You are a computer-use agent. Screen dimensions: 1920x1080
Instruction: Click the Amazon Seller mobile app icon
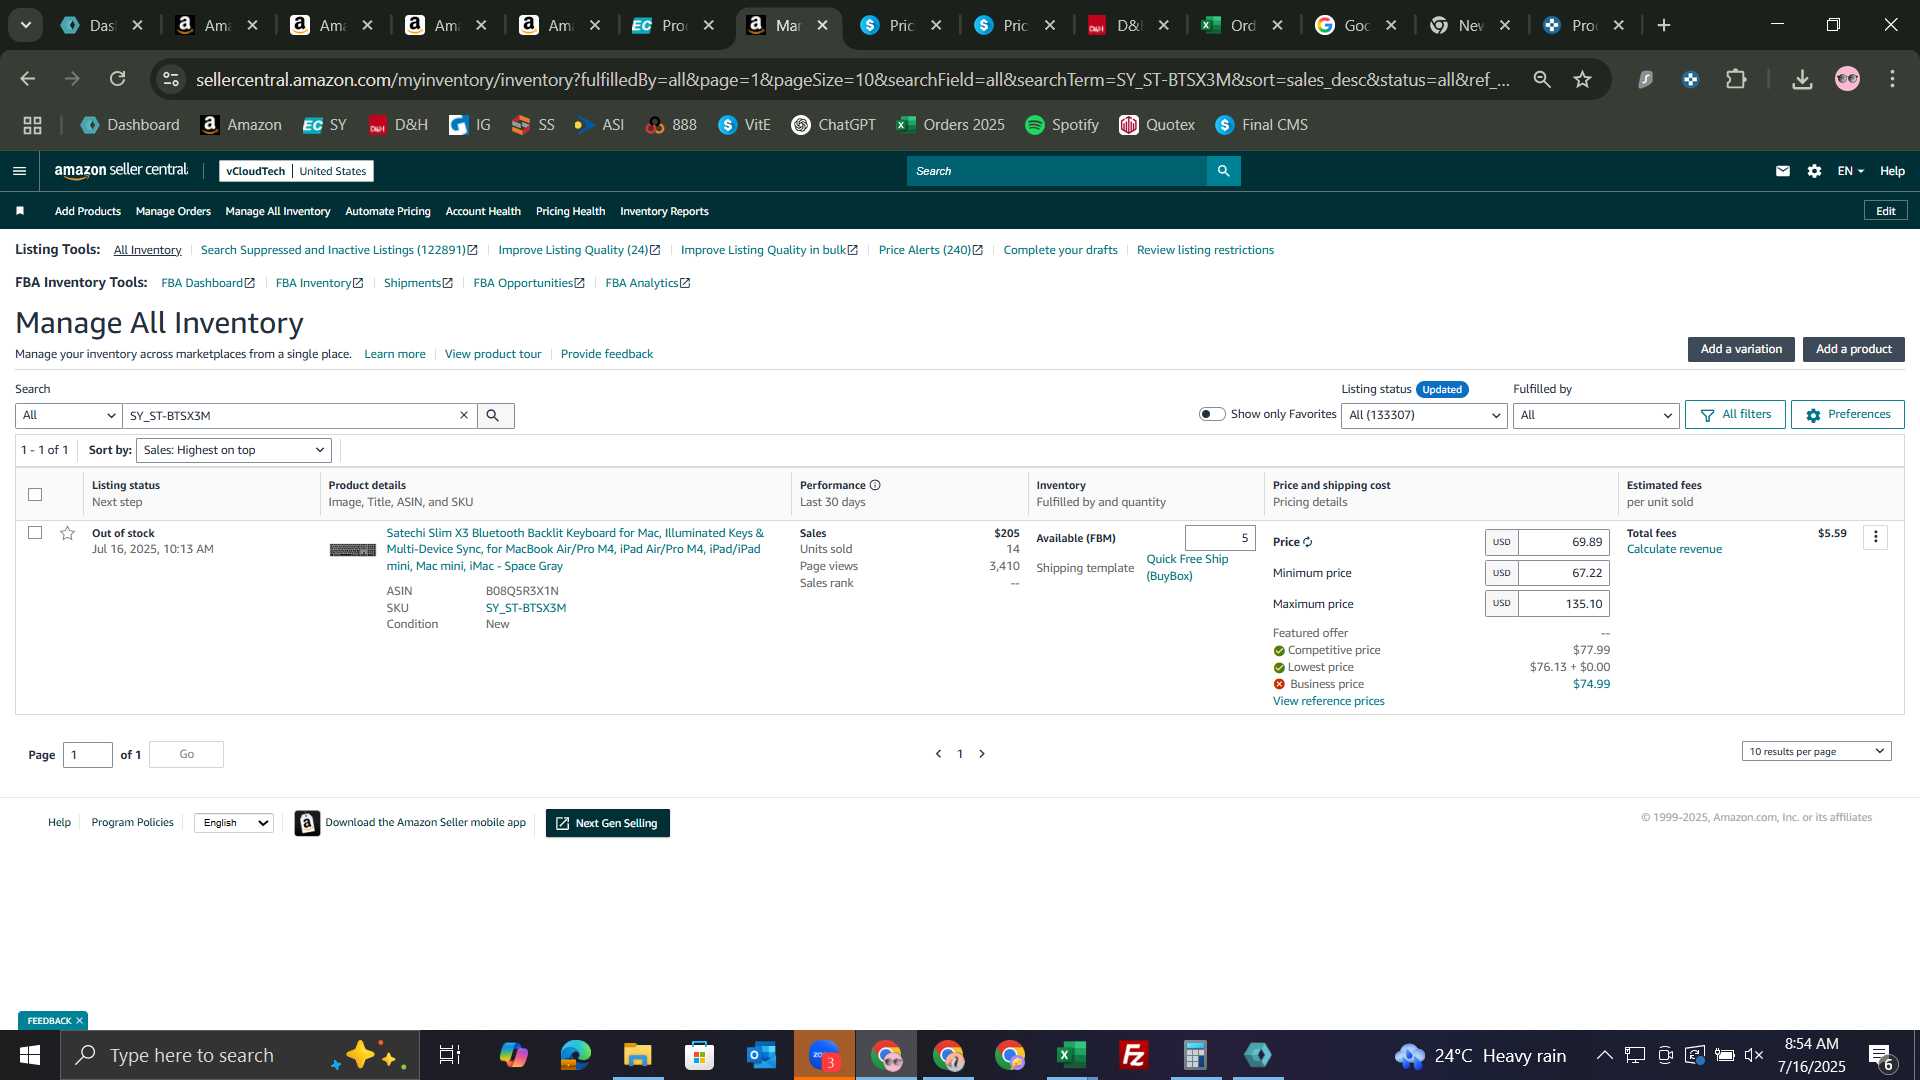point(307,823)
